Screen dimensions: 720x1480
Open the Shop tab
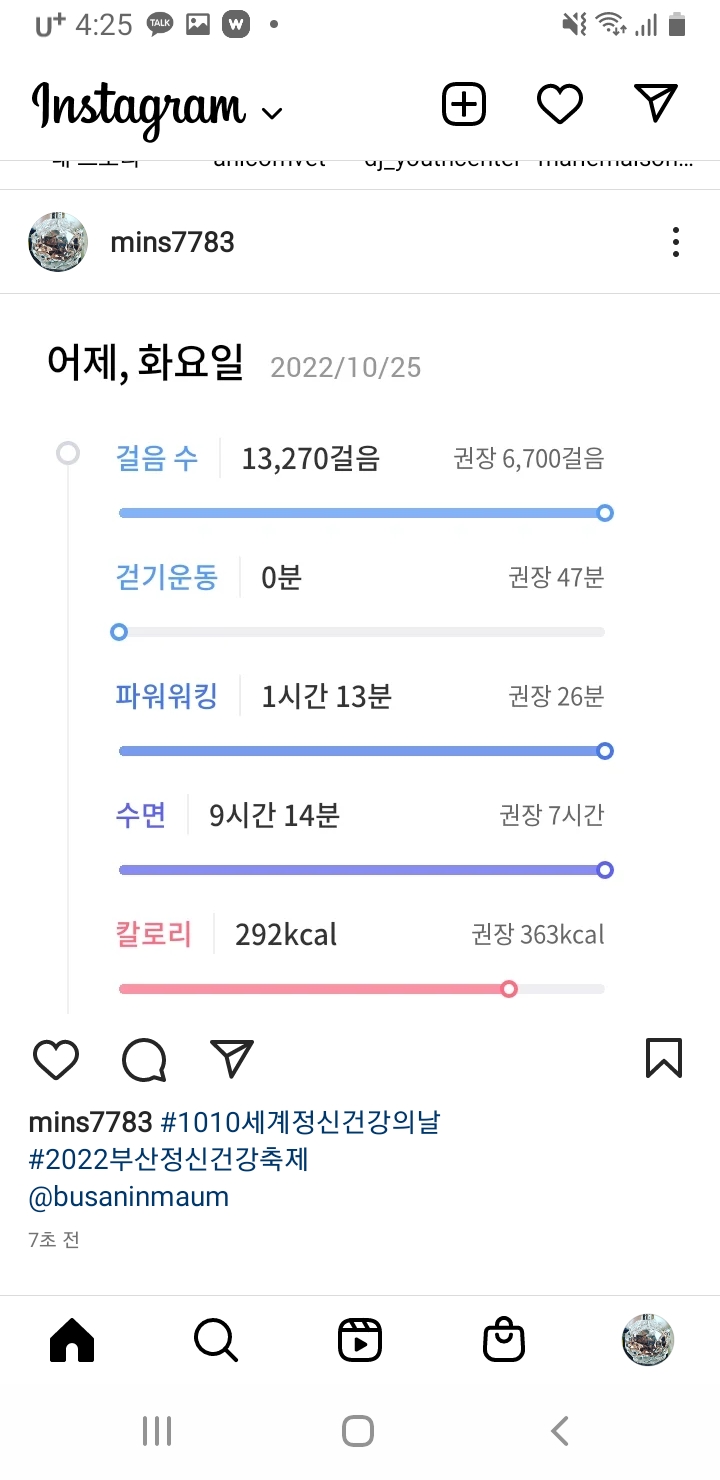tap(504, 1340)
